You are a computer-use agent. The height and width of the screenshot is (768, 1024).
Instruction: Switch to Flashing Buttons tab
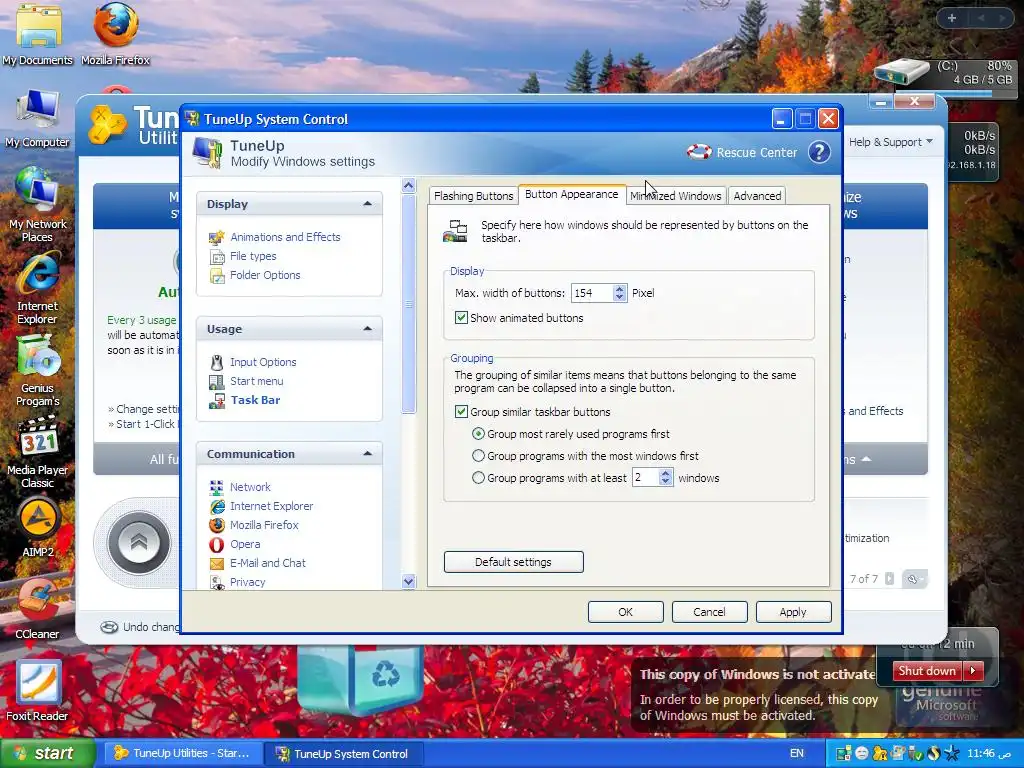(x=473, y=196)
